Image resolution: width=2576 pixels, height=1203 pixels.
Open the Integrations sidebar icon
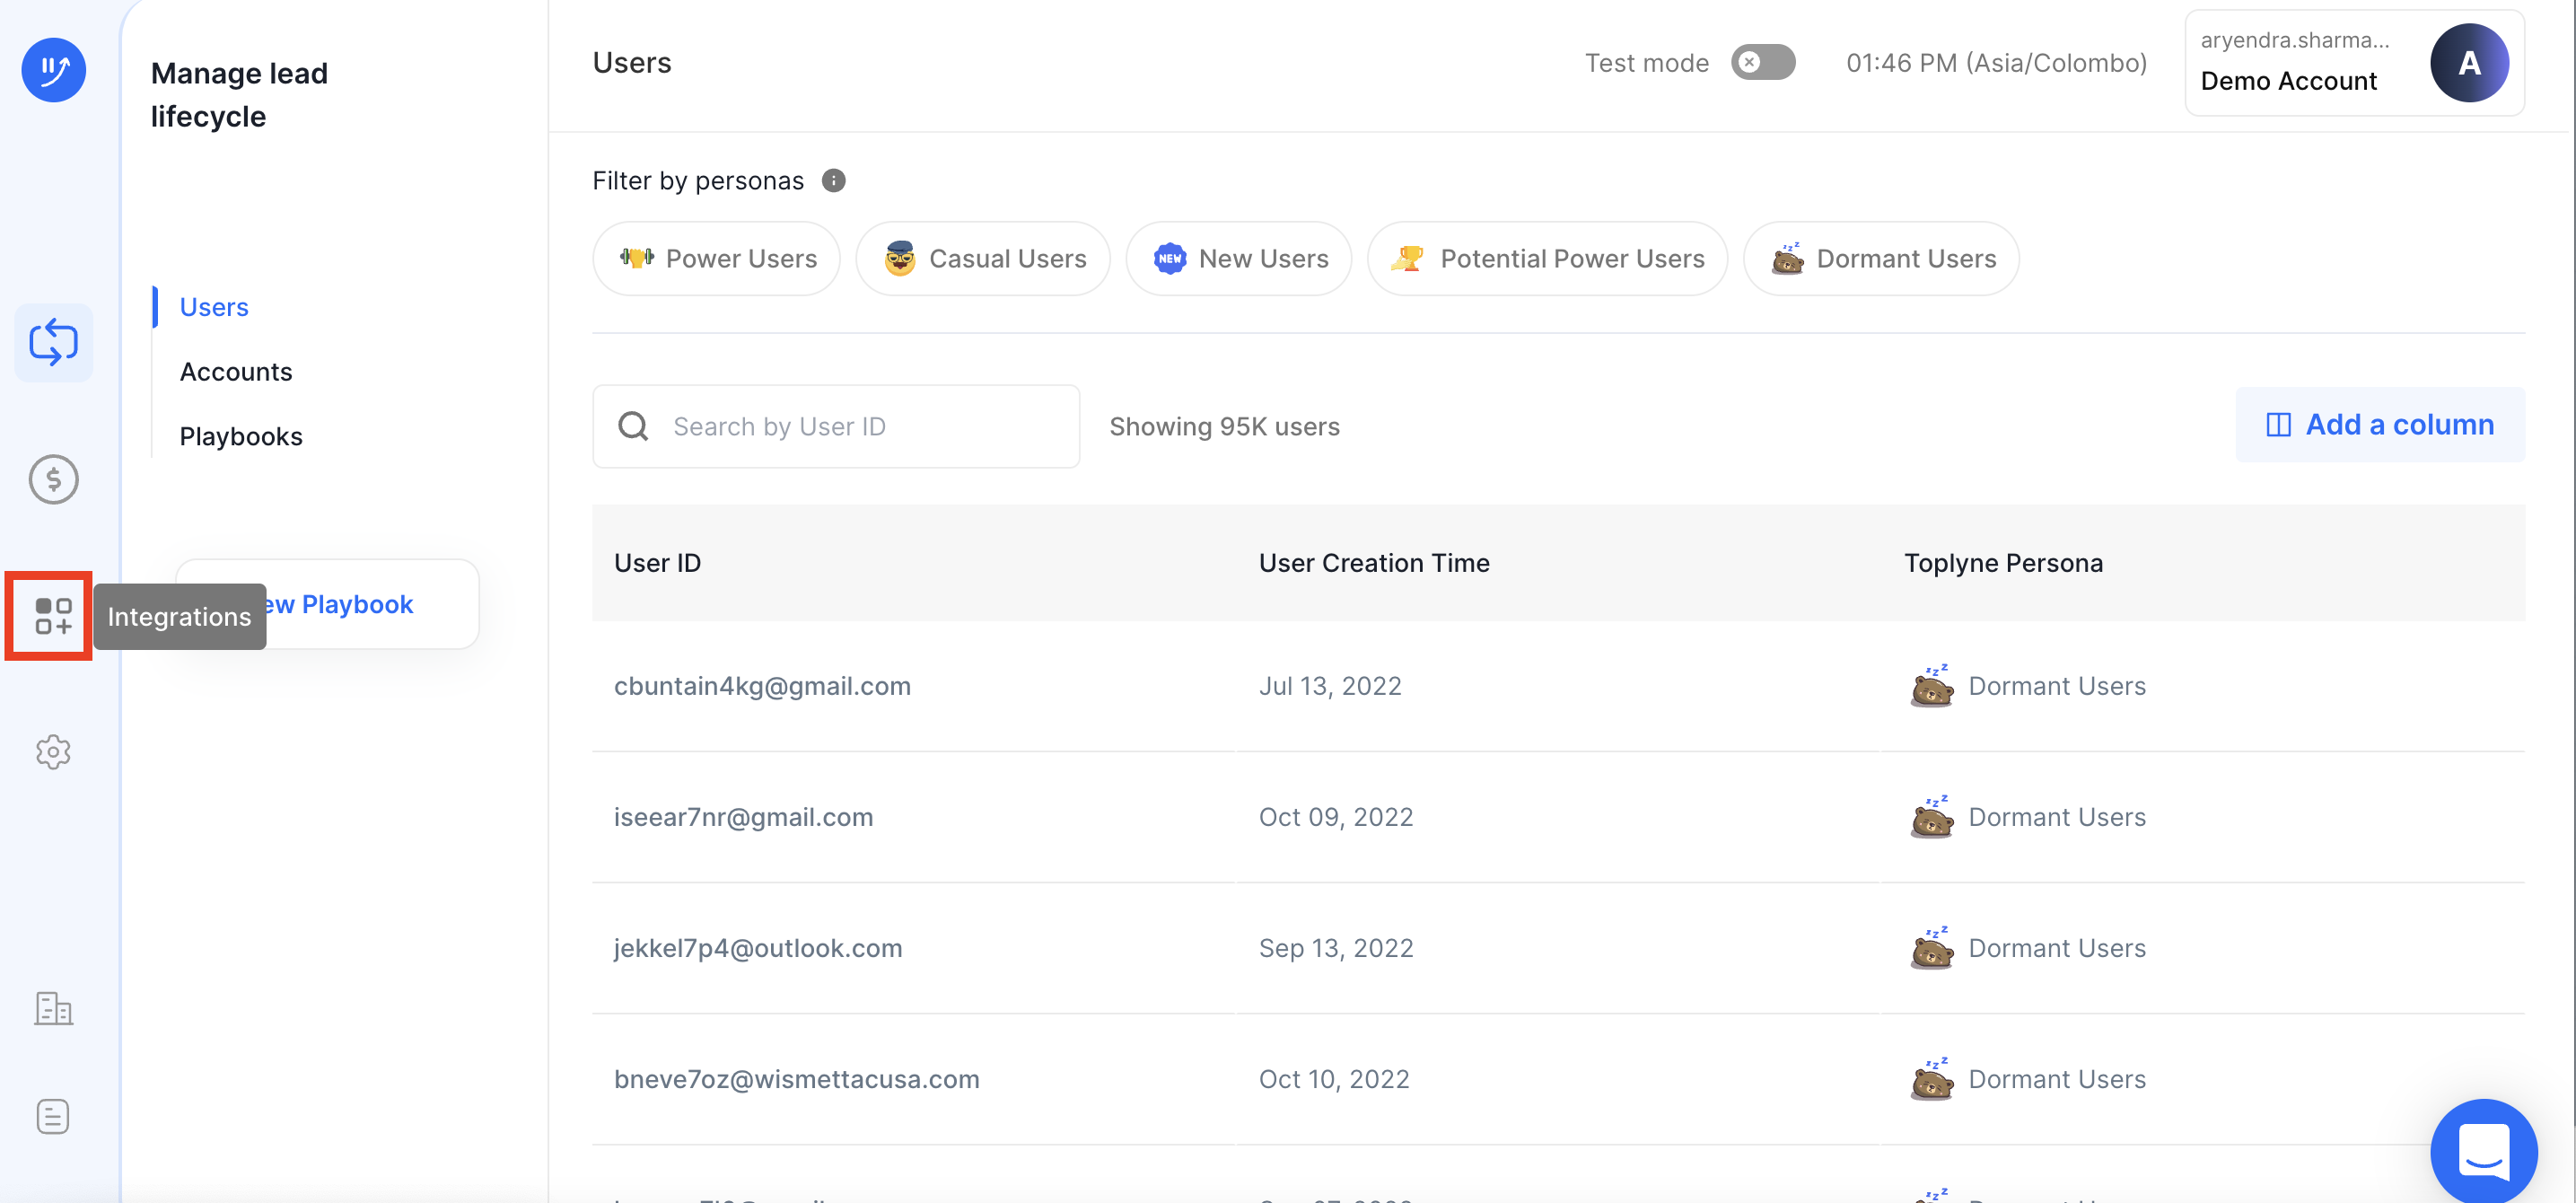click(x=53, y=616)
